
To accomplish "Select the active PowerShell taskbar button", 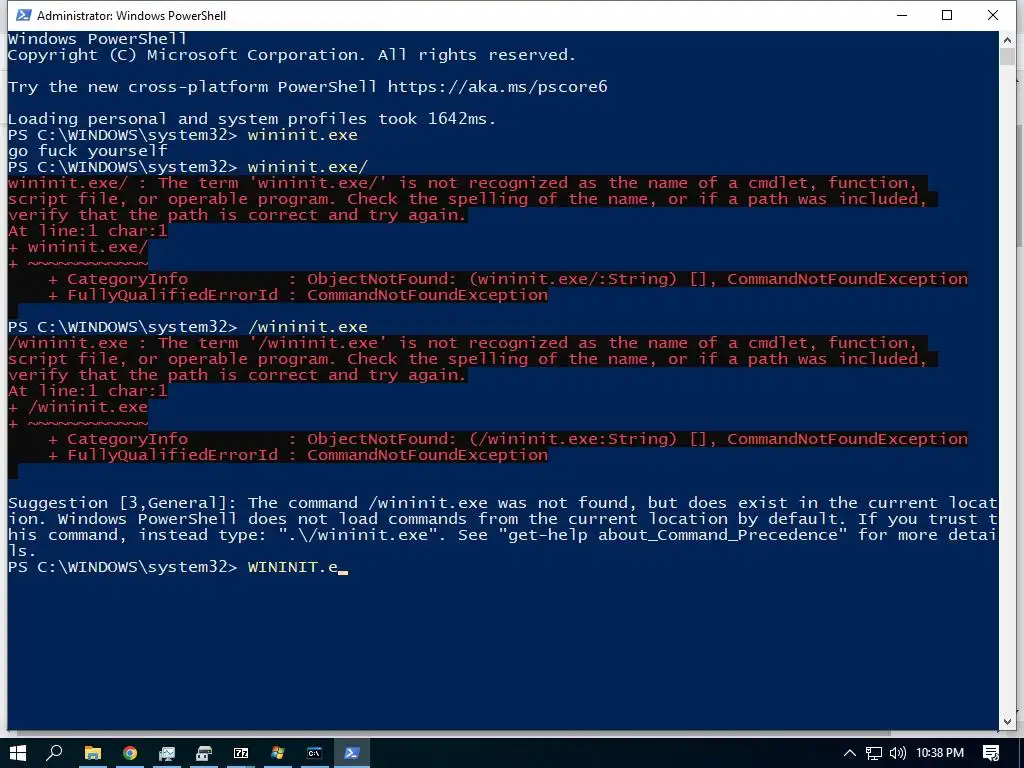I will point(352,753).
